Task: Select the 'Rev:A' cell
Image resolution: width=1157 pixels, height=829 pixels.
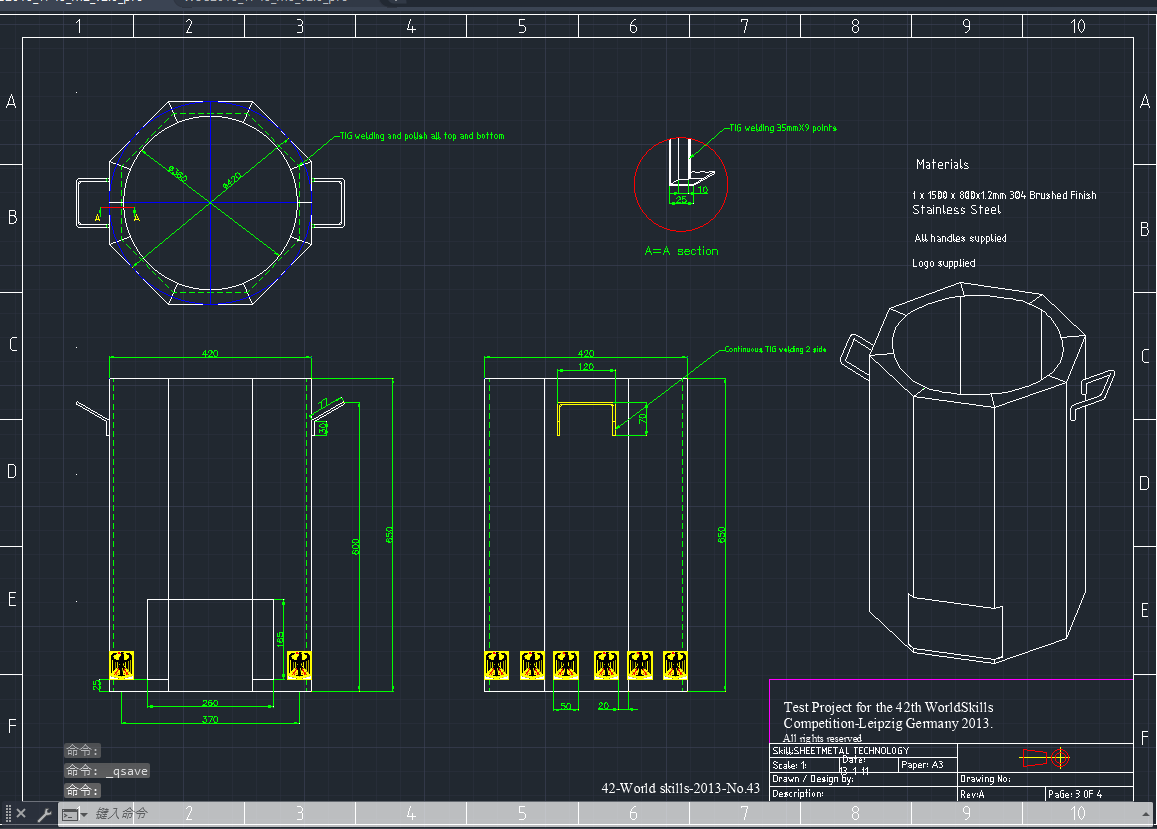Action: pyautogui.click(x=1001, y=794)
